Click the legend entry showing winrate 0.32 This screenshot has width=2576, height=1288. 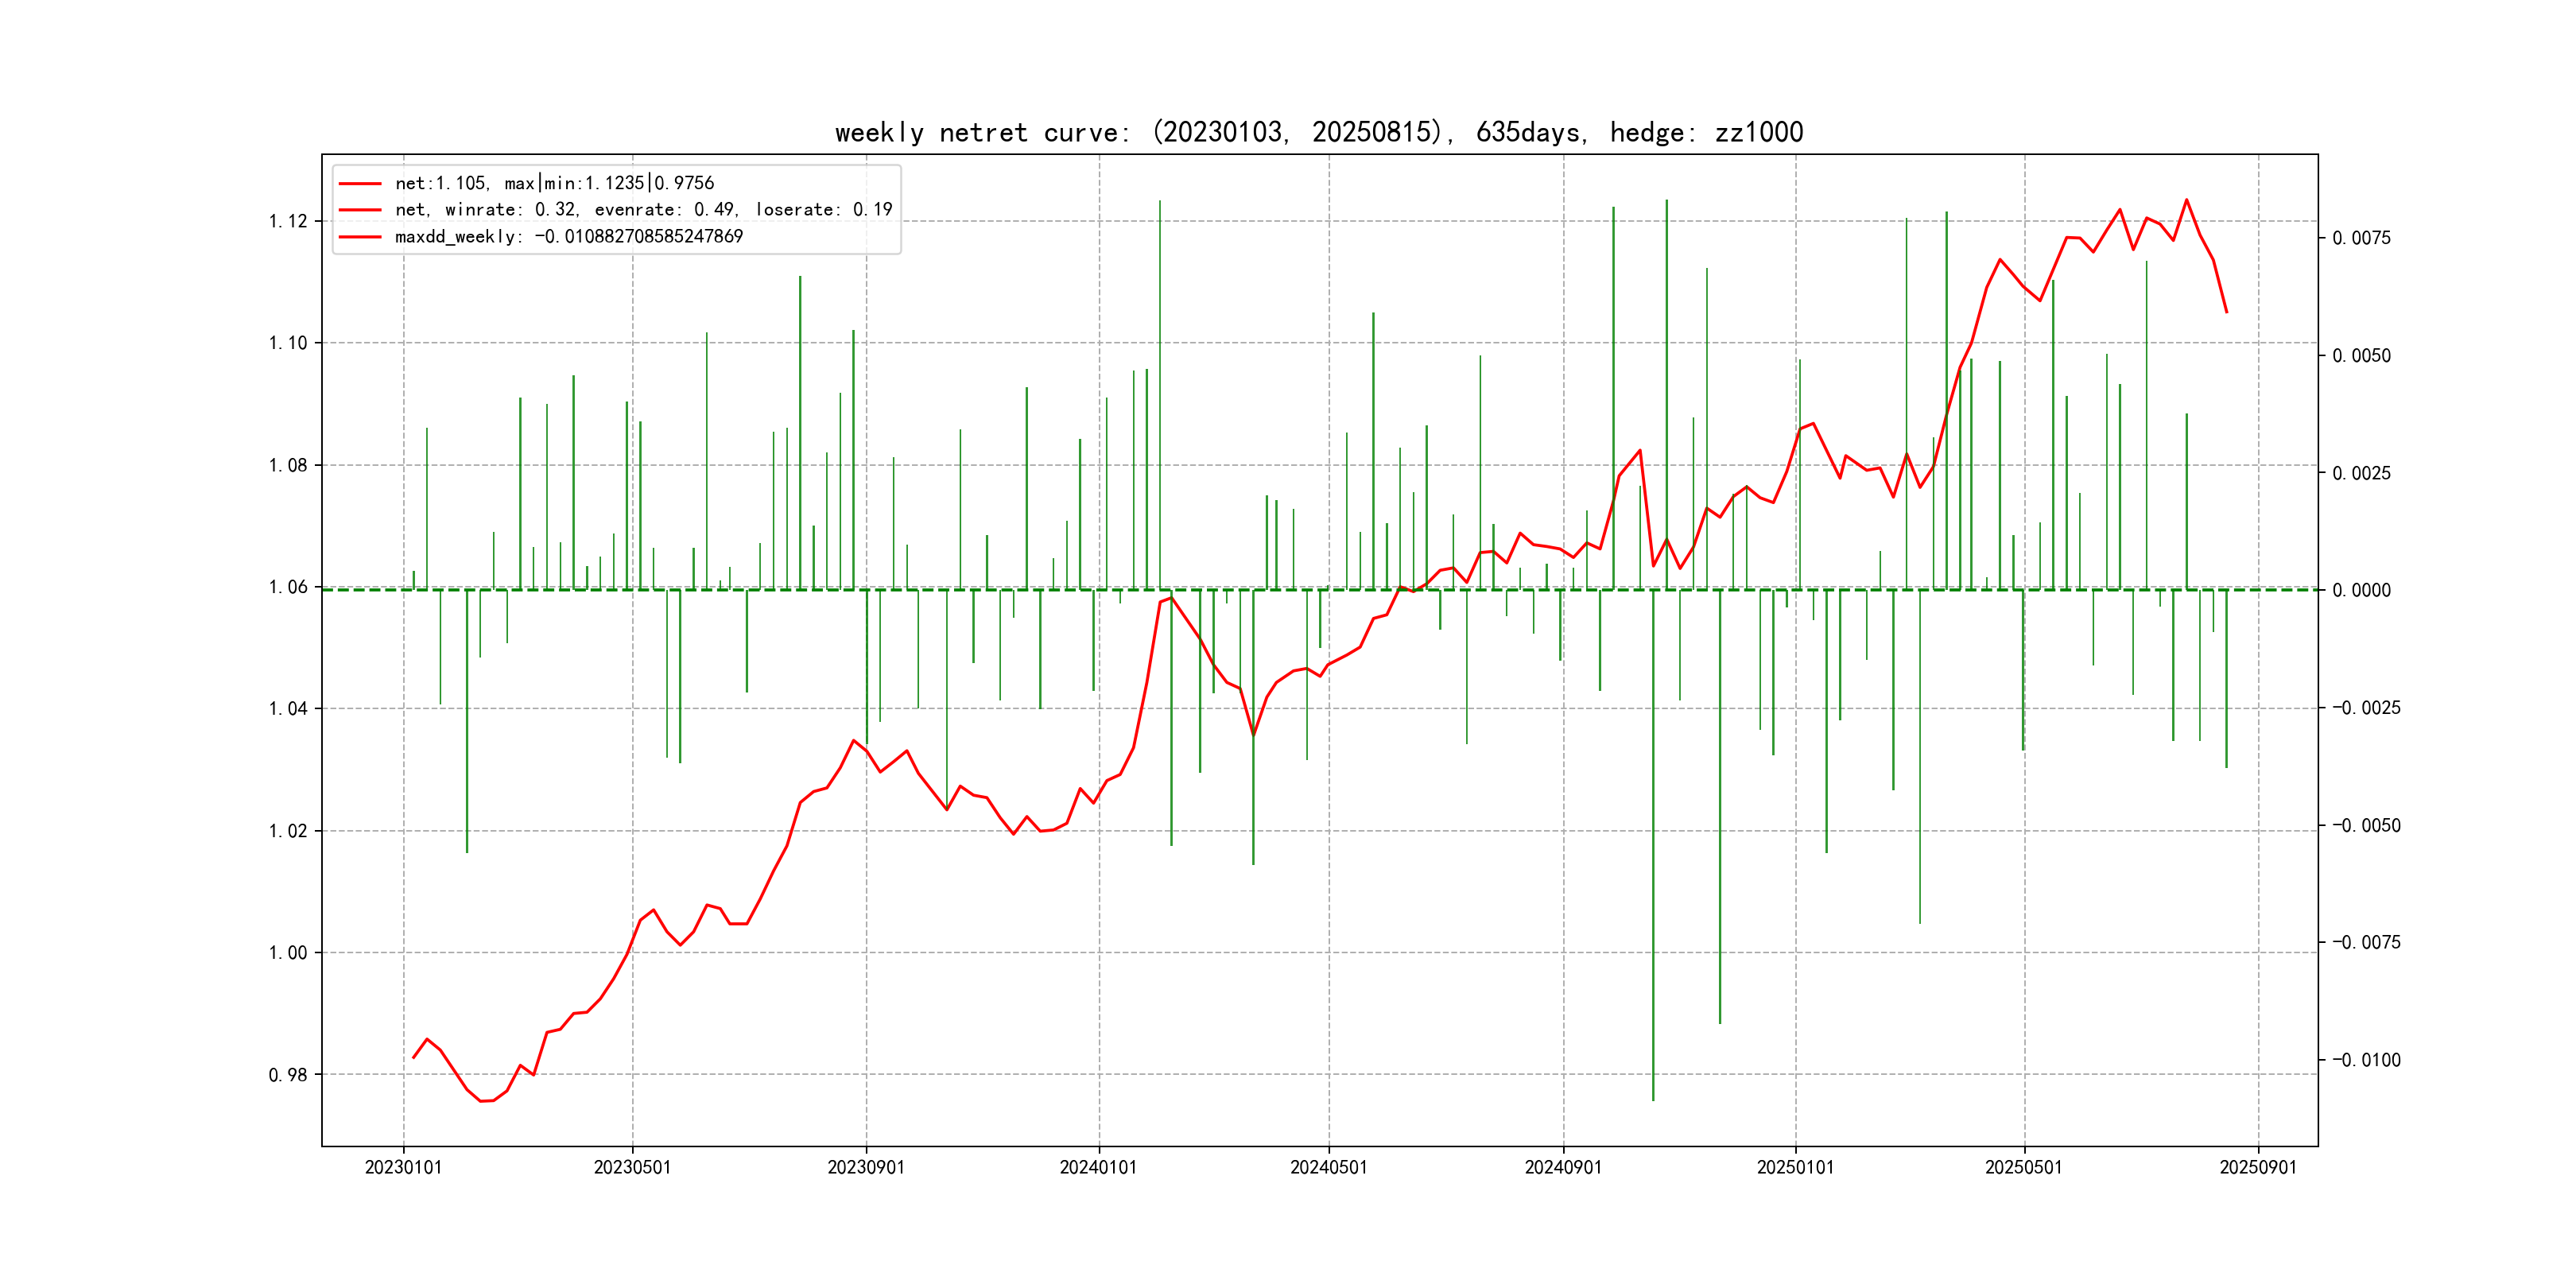[x=643, y=210]
